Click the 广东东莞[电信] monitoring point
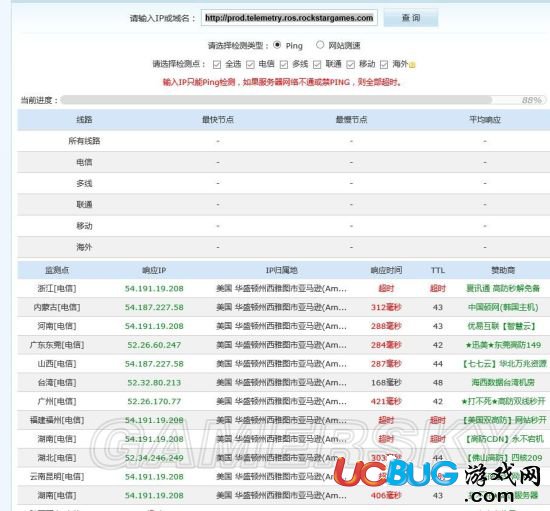550x511 pixels. (57, 345)
